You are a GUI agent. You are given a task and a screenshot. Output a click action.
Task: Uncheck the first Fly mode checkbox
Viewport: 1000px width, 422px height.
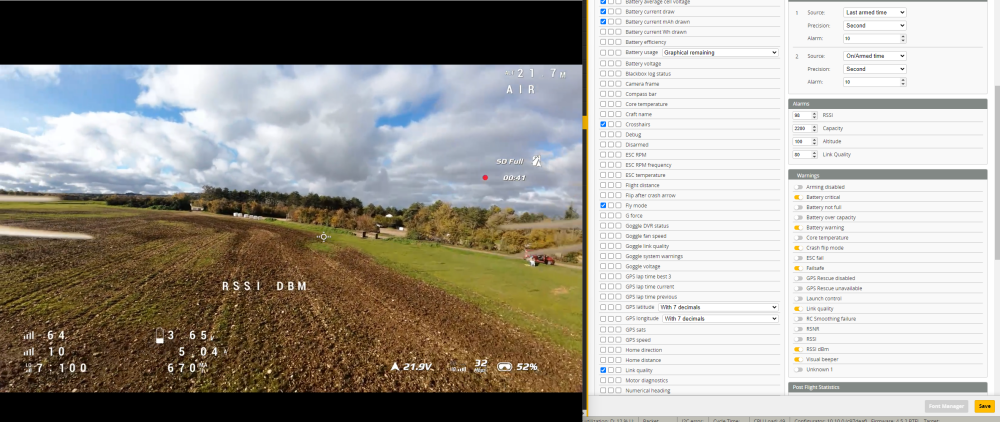pos(603,205)
